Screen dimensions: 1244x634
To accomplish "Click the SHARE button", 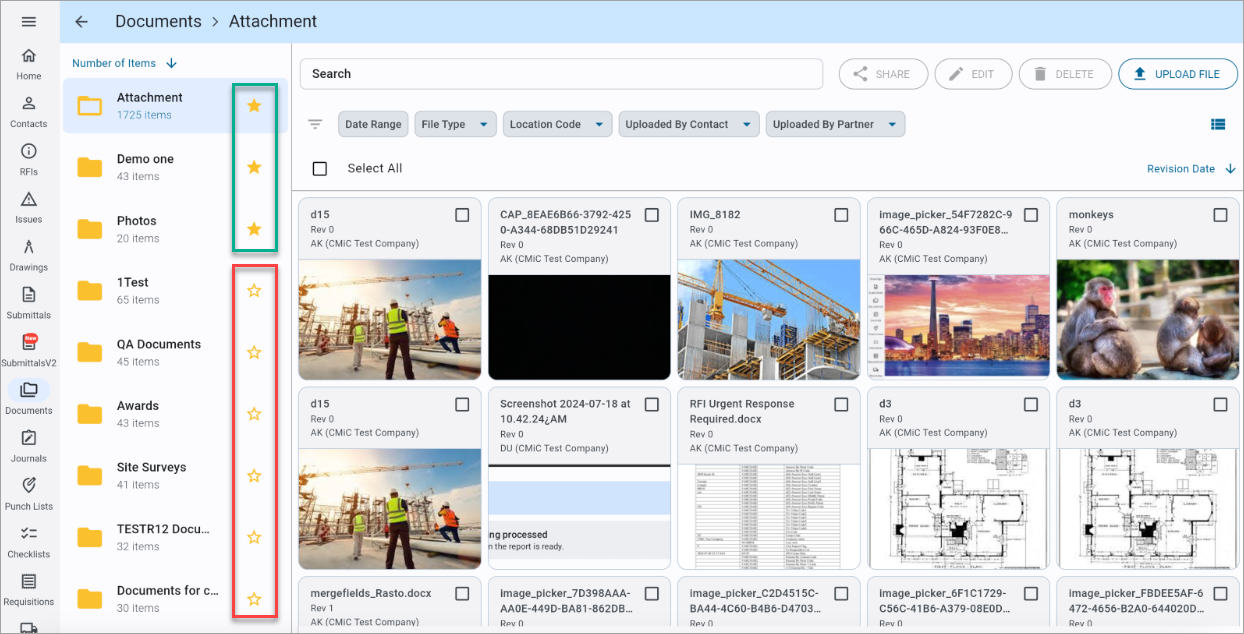I will [883, 73].
